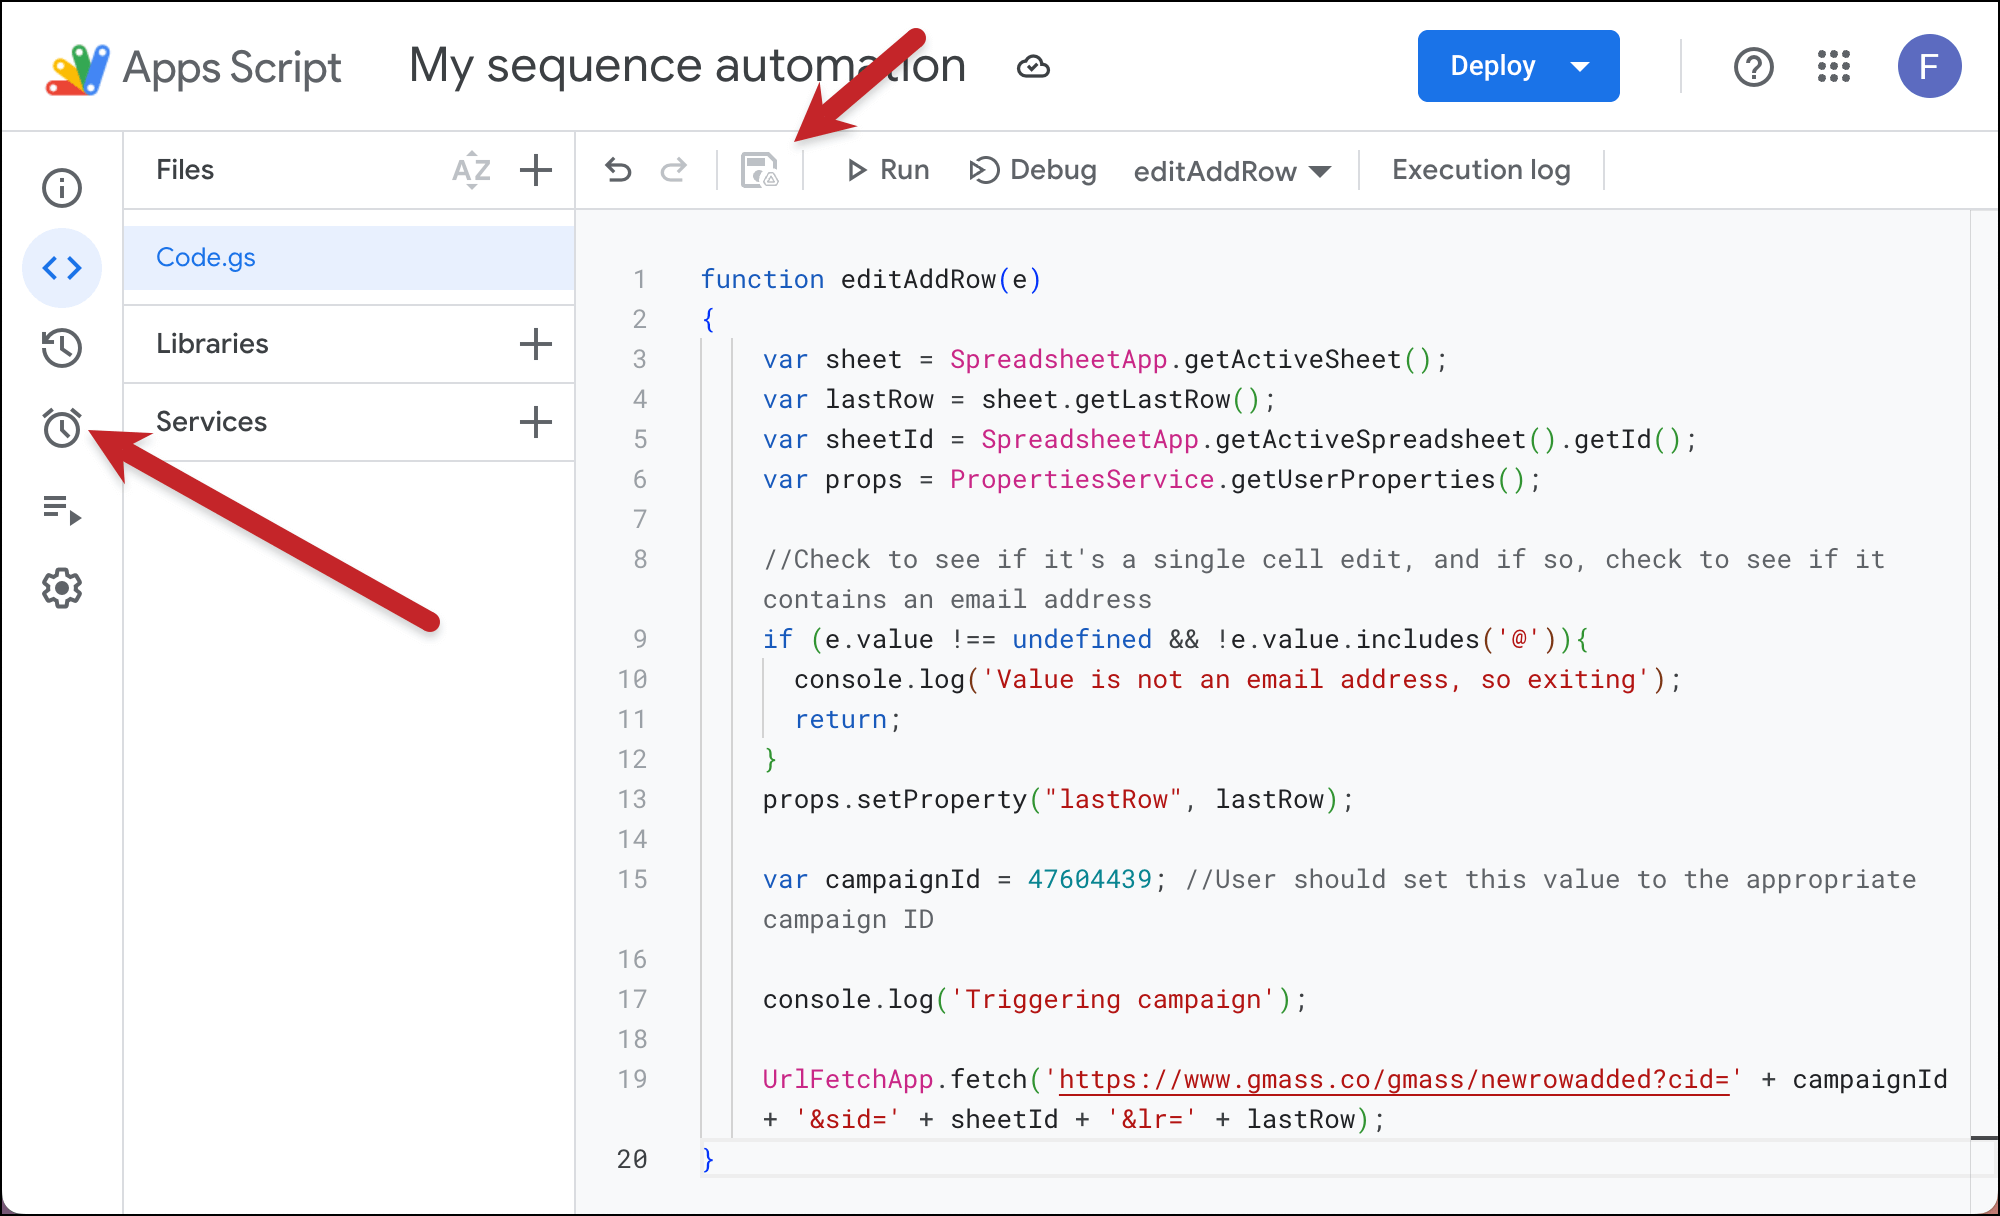Screen dimensions: 2000x1216
Task: Add a library with the plus button
Action: (536, 344)
